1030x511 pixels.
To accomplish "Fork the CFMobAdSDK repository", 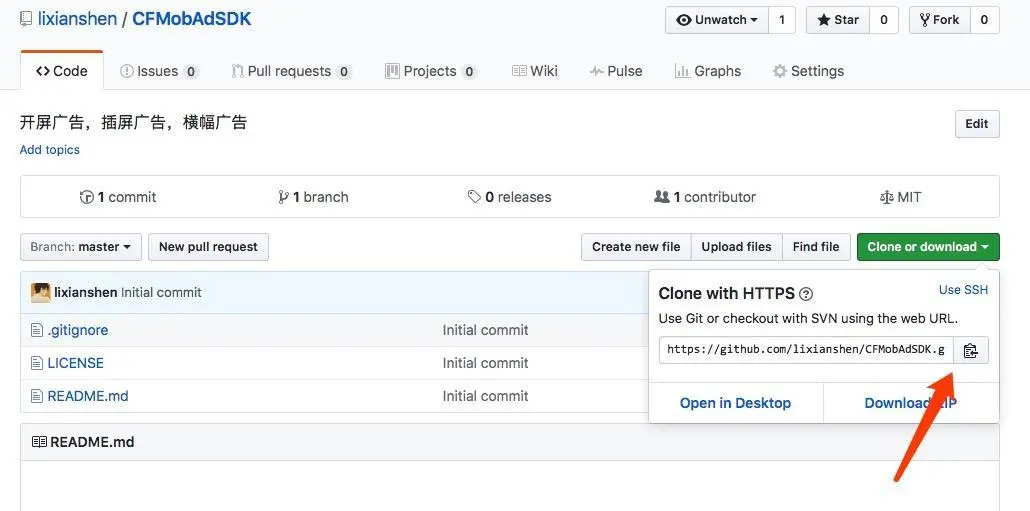I will (x=938, y=20).
